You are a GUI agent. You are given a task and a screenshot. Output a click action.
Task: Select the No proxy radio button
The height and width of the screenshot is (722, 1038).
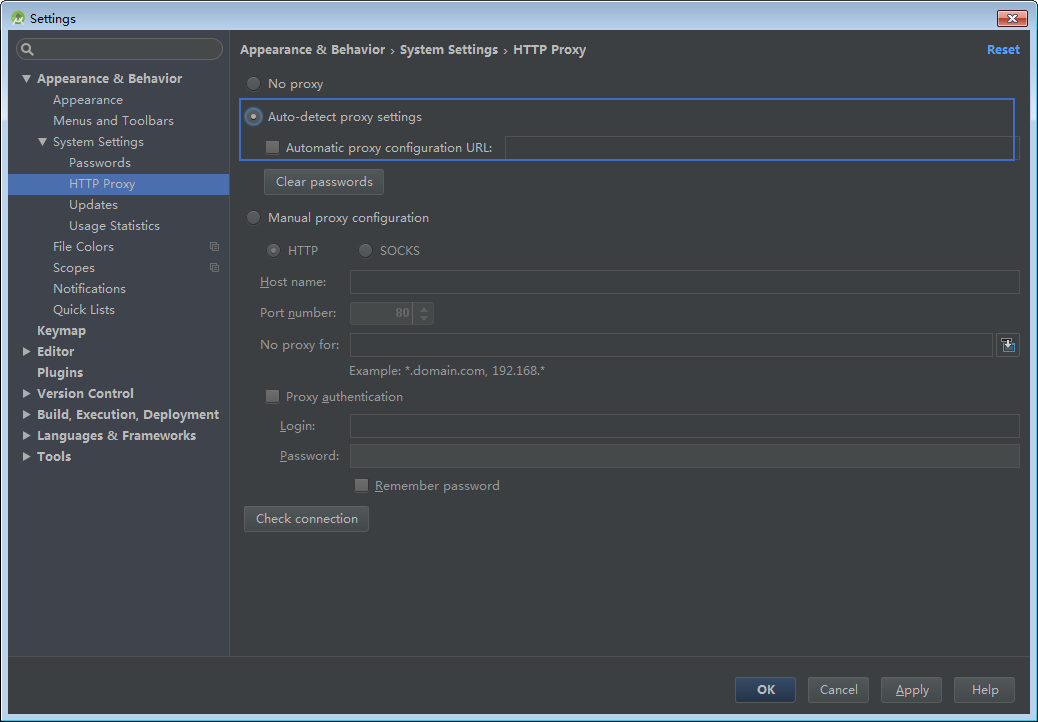click(x=254, y=84)
